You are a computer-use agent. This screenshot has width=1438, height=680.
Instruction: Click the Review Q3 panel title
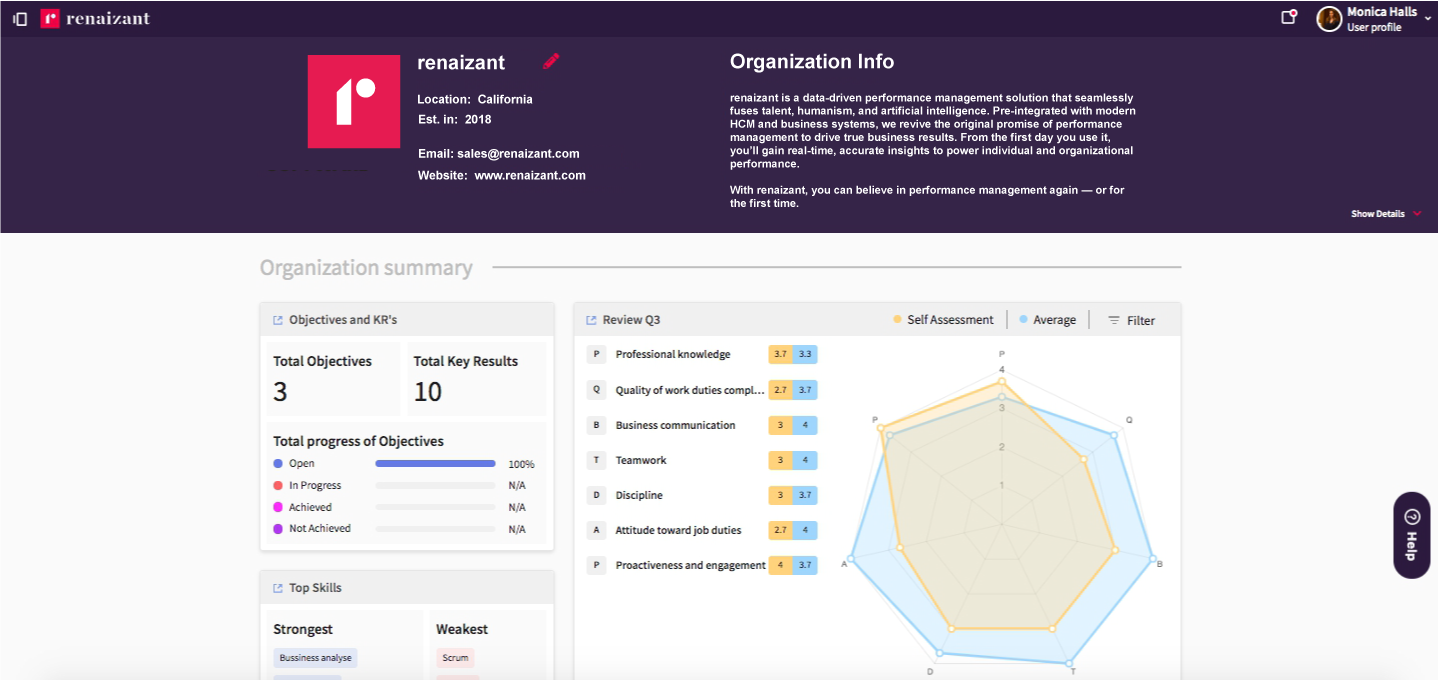[631, 320]
